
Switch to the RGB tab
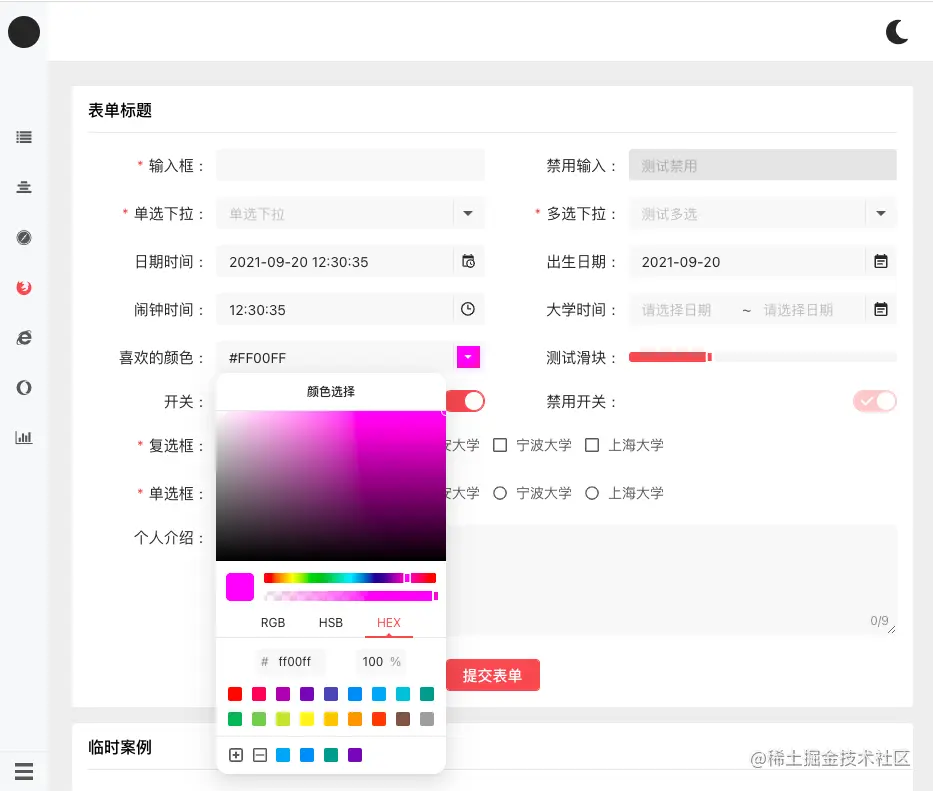tap(272, 622)
